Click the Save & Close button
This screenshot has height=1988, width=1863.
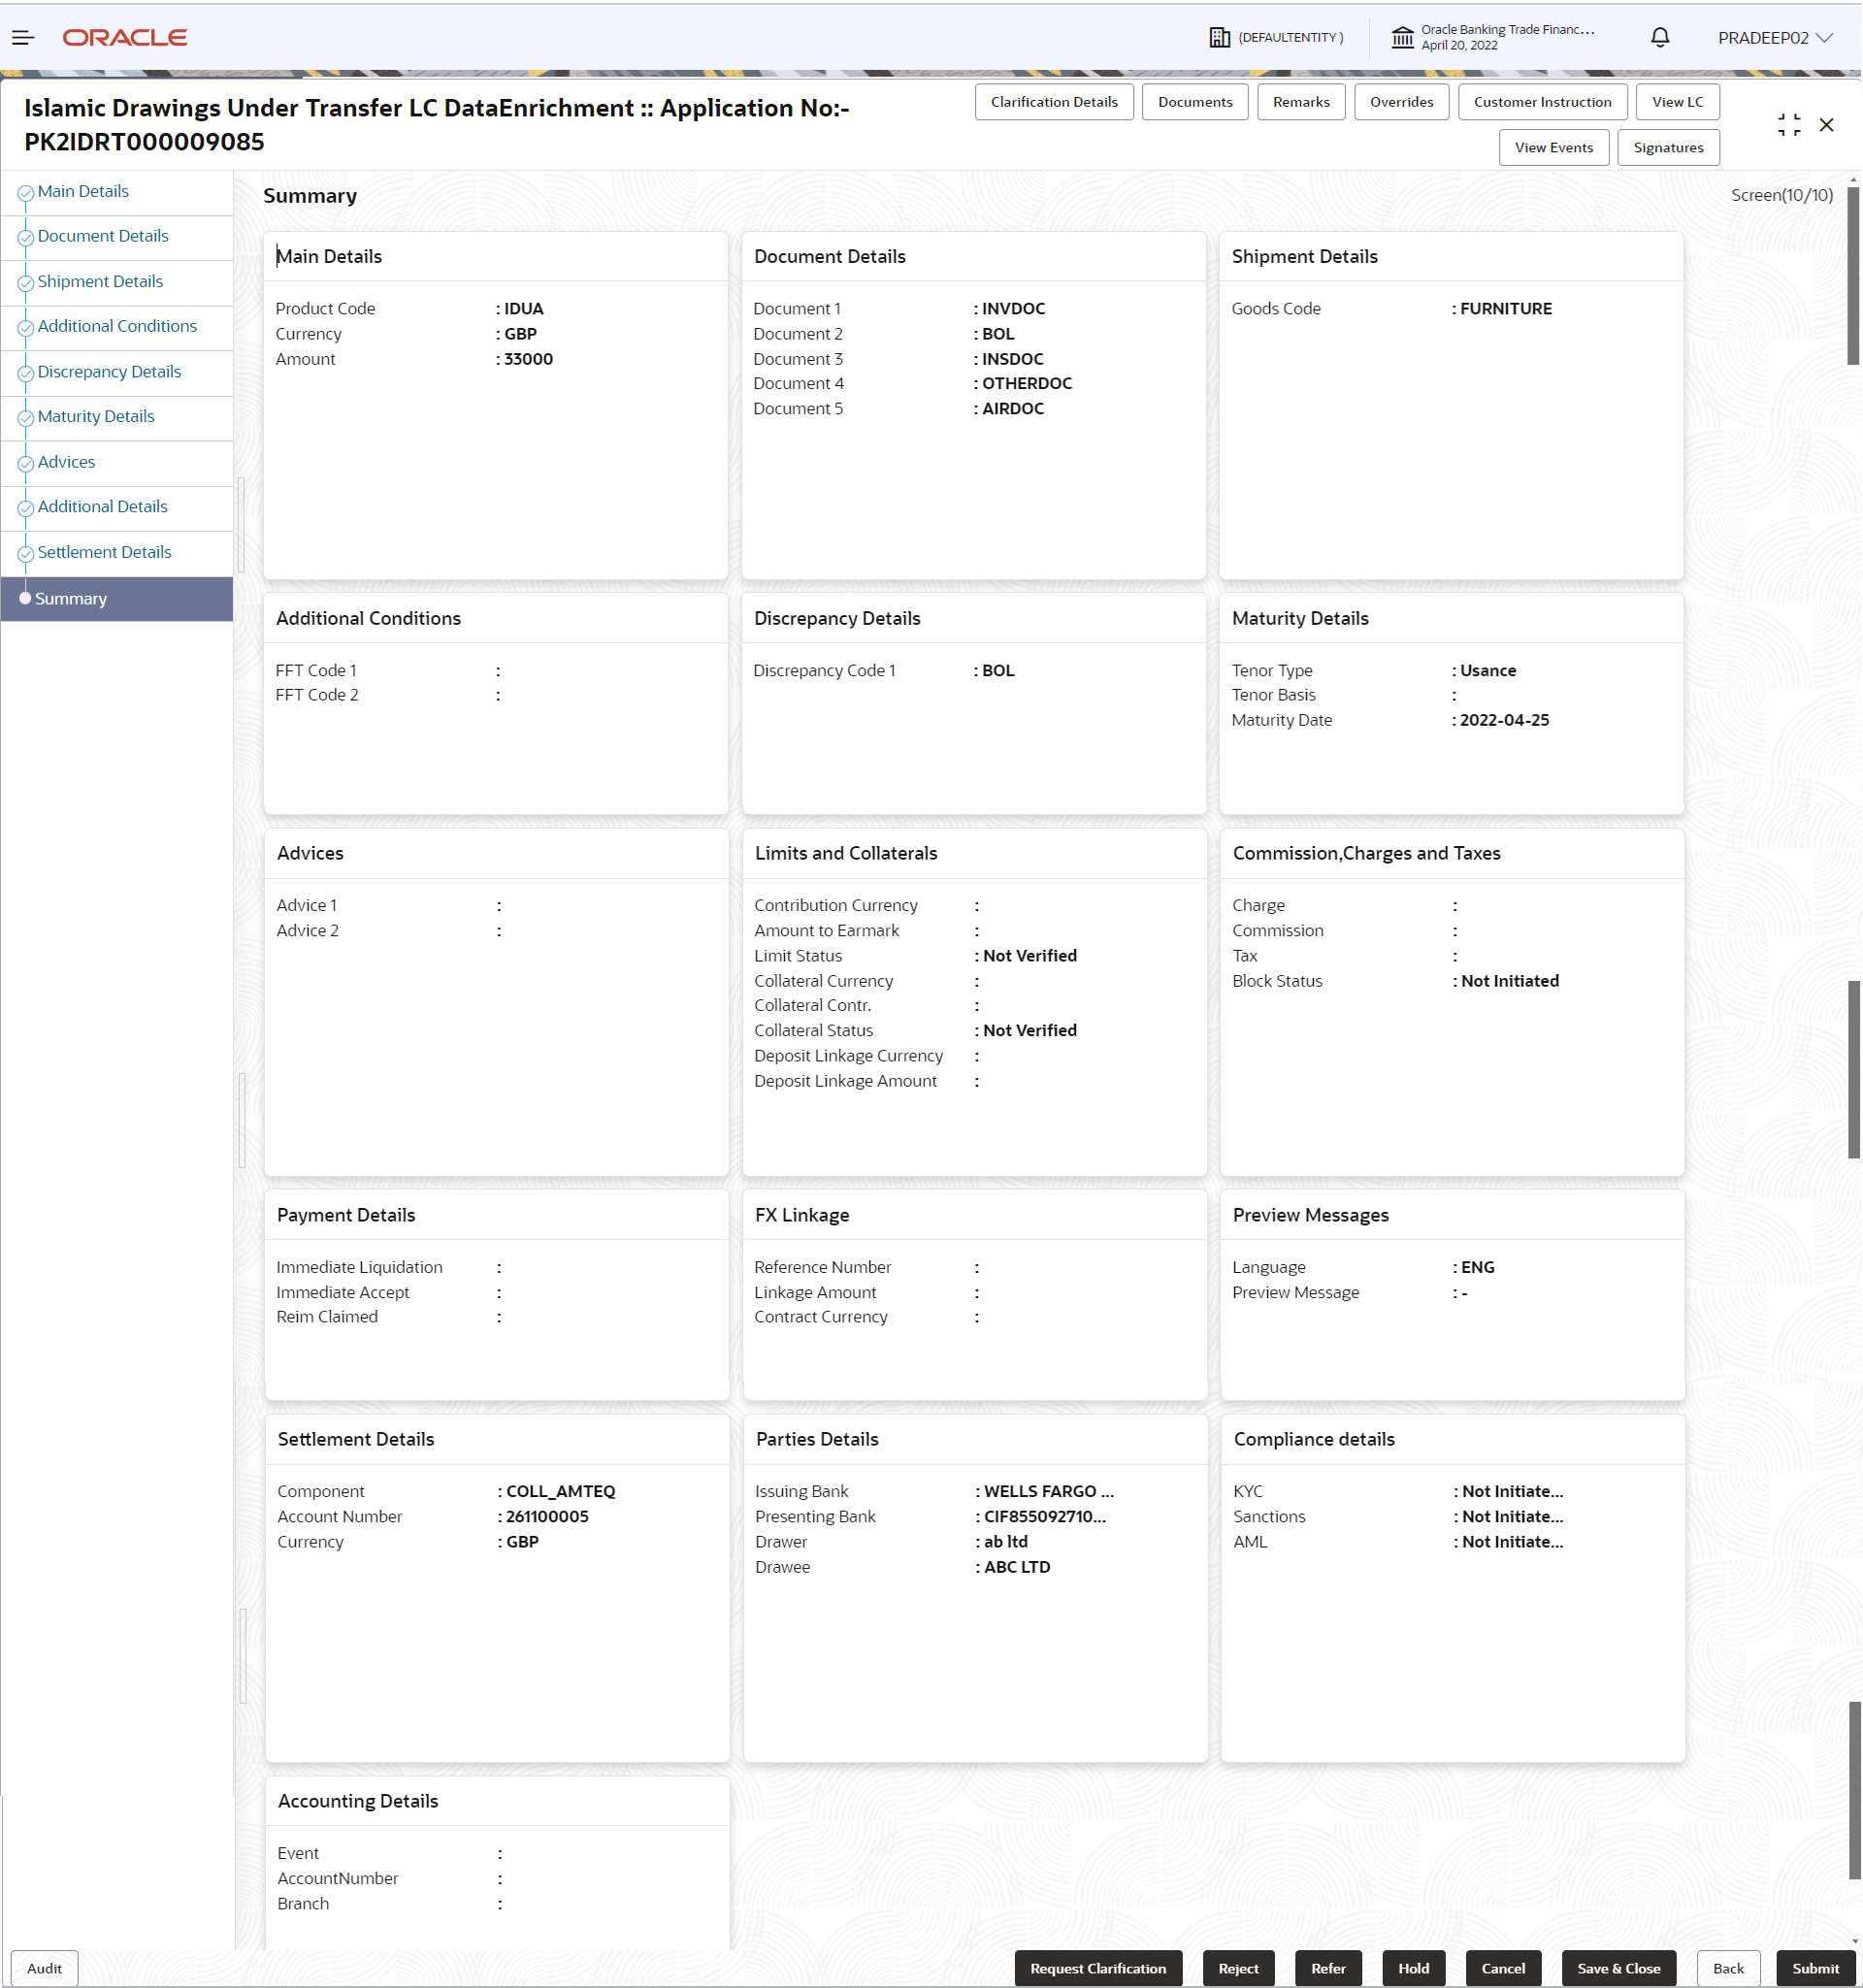tap(1619, 1968)
